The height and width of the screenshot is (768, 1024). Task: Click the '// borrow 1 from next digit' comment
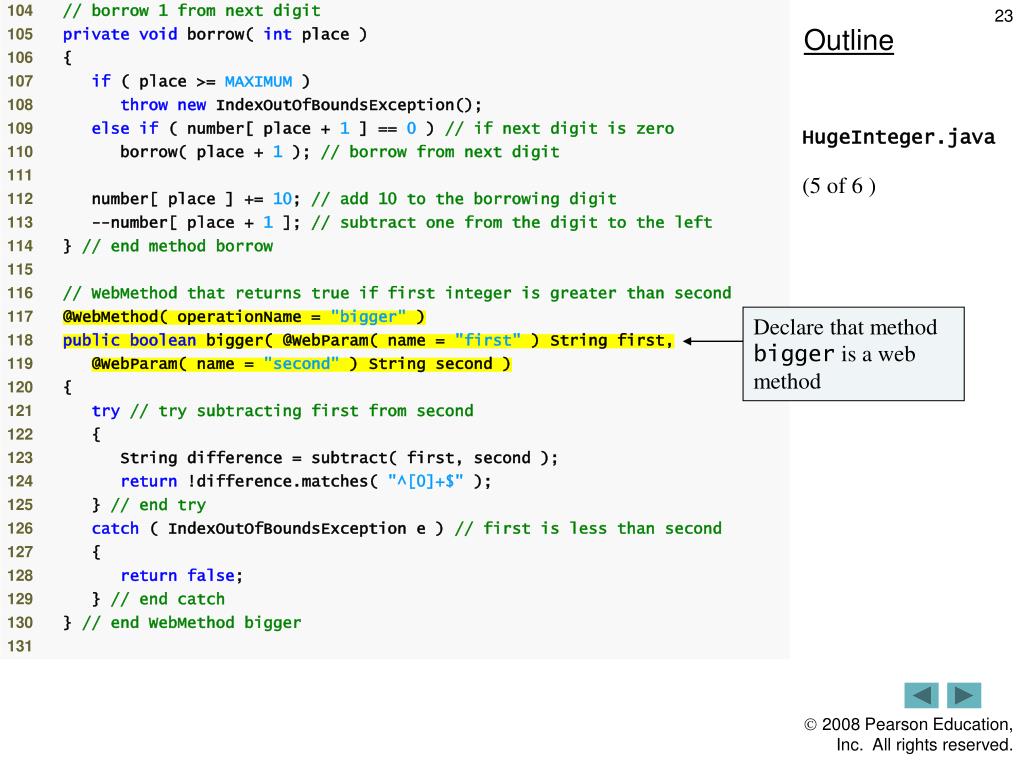click(x=191, y=10)
